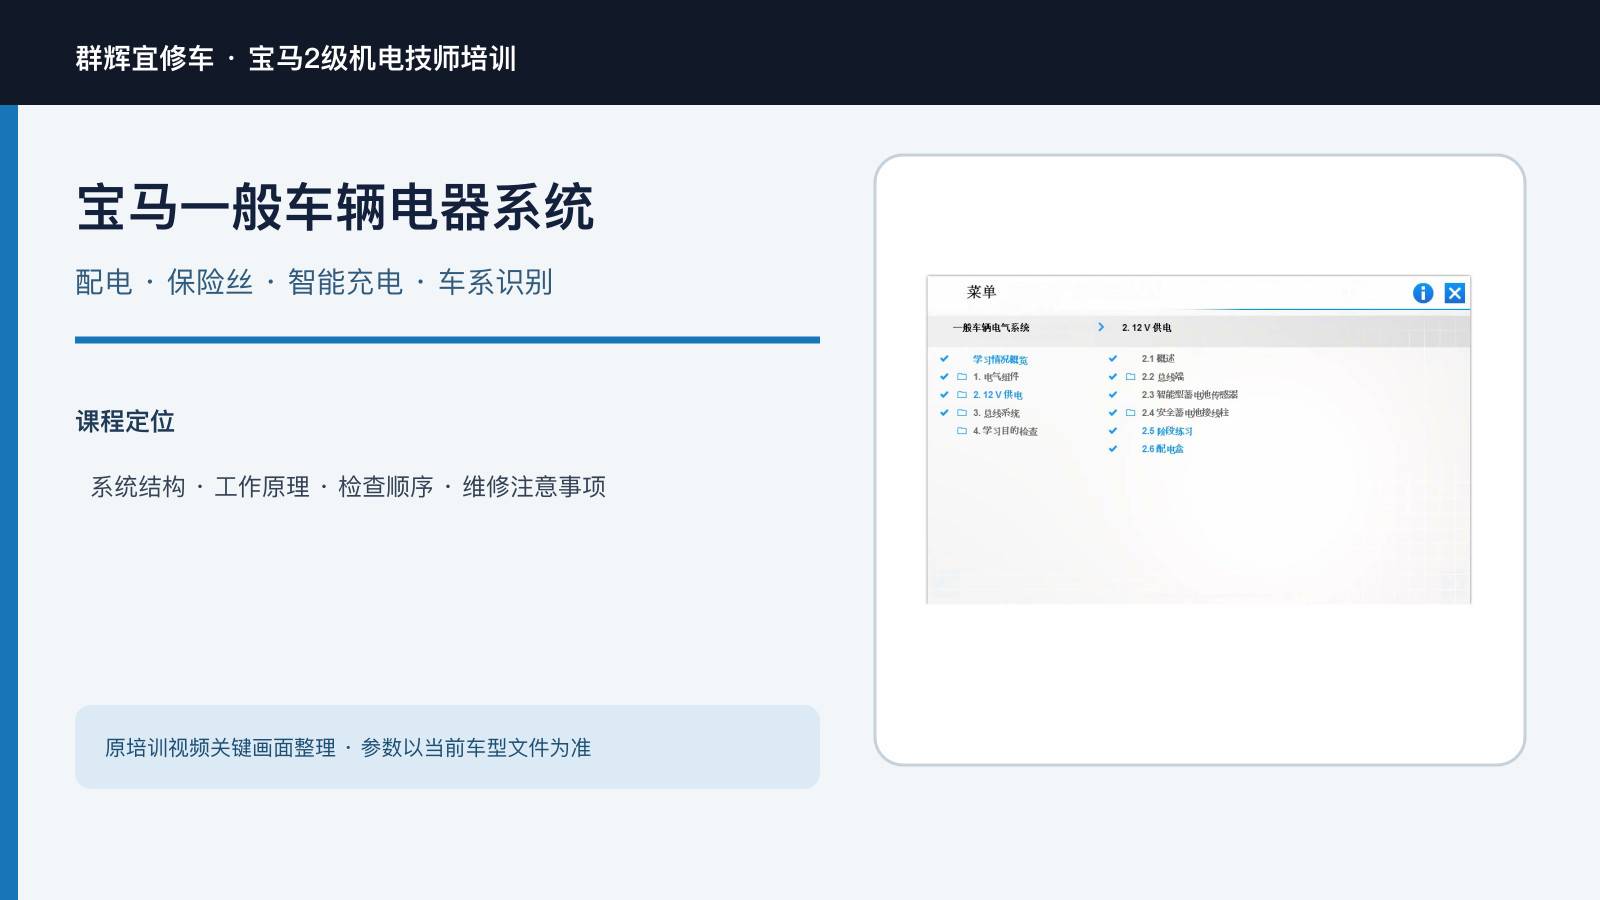Click the folder icon beside 4. 学习目的检查
This screenshot has width=1600, height=900.
coord(962,431)
